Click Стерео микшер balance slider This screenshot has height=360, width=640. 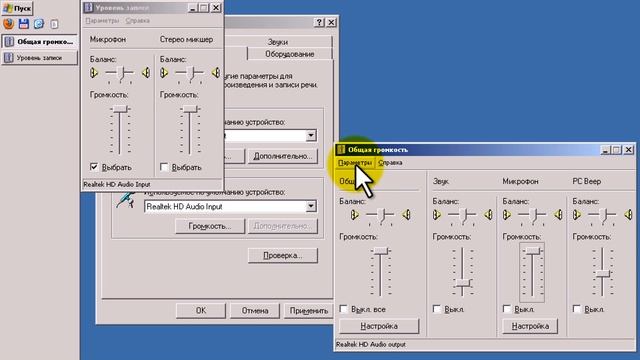190,73
